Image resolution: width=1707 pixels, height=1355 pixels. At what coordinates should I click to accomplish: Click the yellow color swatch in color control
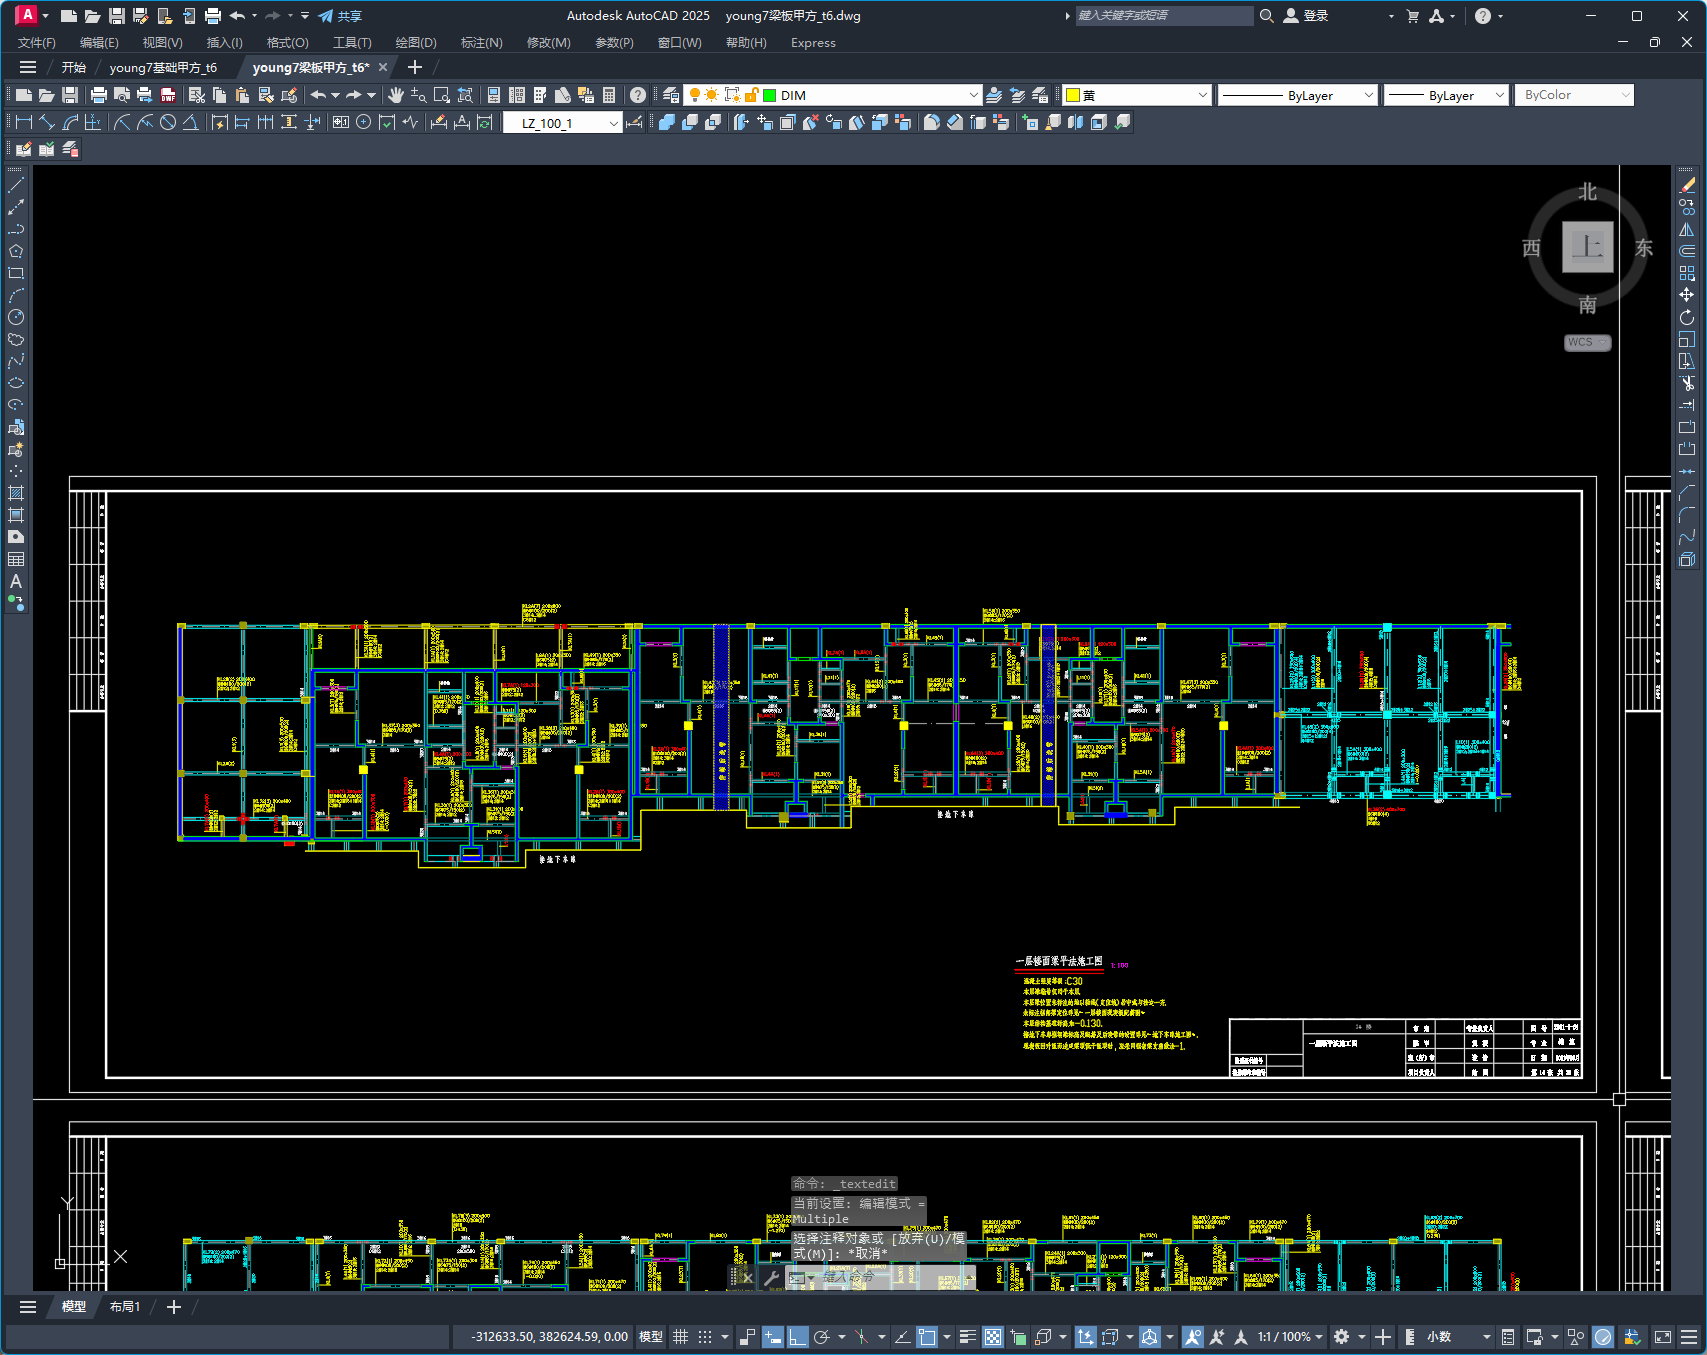[1073, 95]
